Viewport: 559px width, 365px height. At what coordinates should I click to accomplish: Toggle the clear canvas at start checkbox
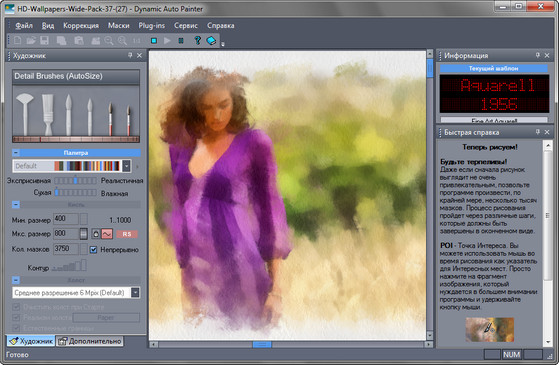click(x=16, y=307)
